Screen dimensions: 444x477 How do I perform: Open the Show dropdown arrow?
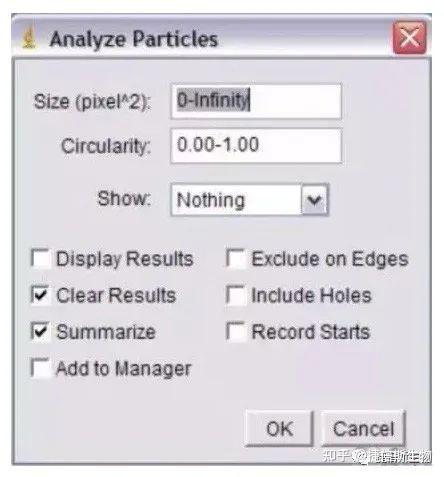pos(315,200)
